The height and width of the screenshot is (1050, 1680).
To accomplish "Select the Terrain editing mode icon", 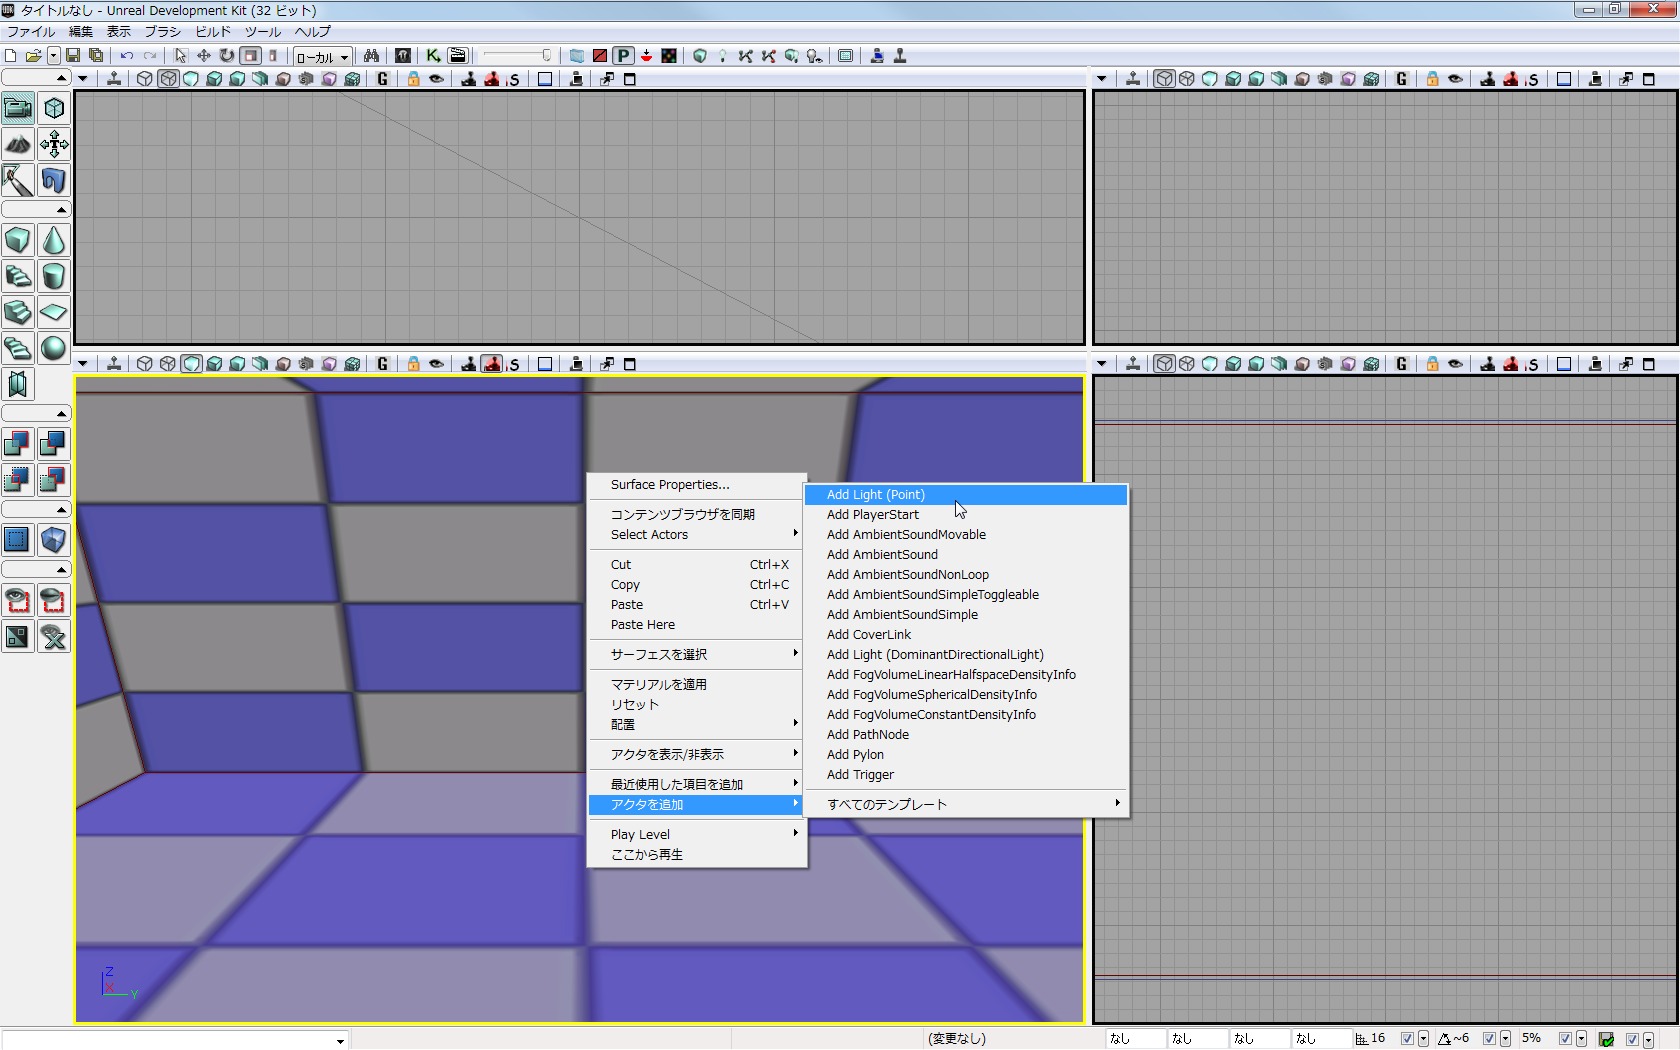I will (x=18, y=144).
